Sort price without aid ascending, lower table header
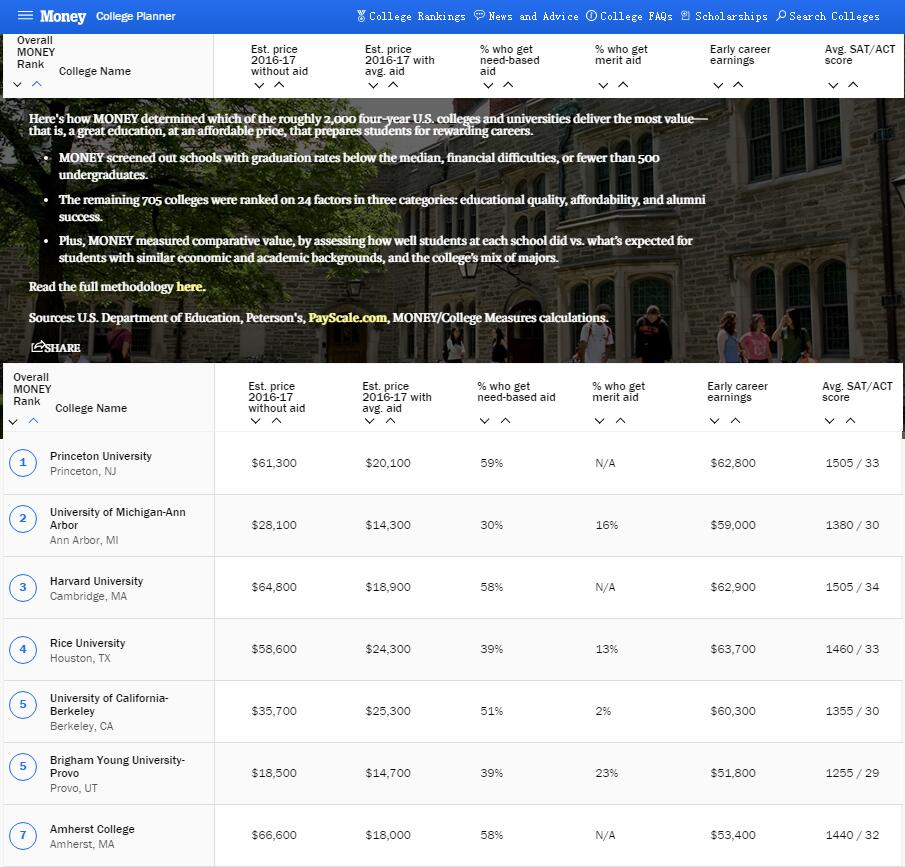 point(276,420)
